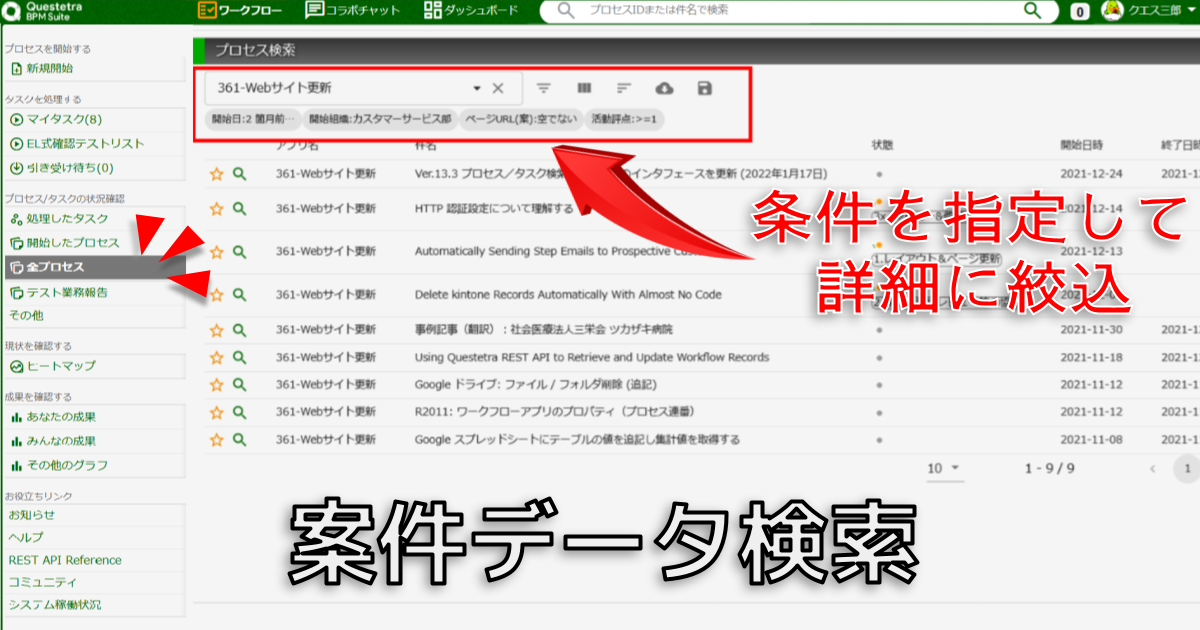
Task: Select page 1 in pagination
Action: (1187, 468)
